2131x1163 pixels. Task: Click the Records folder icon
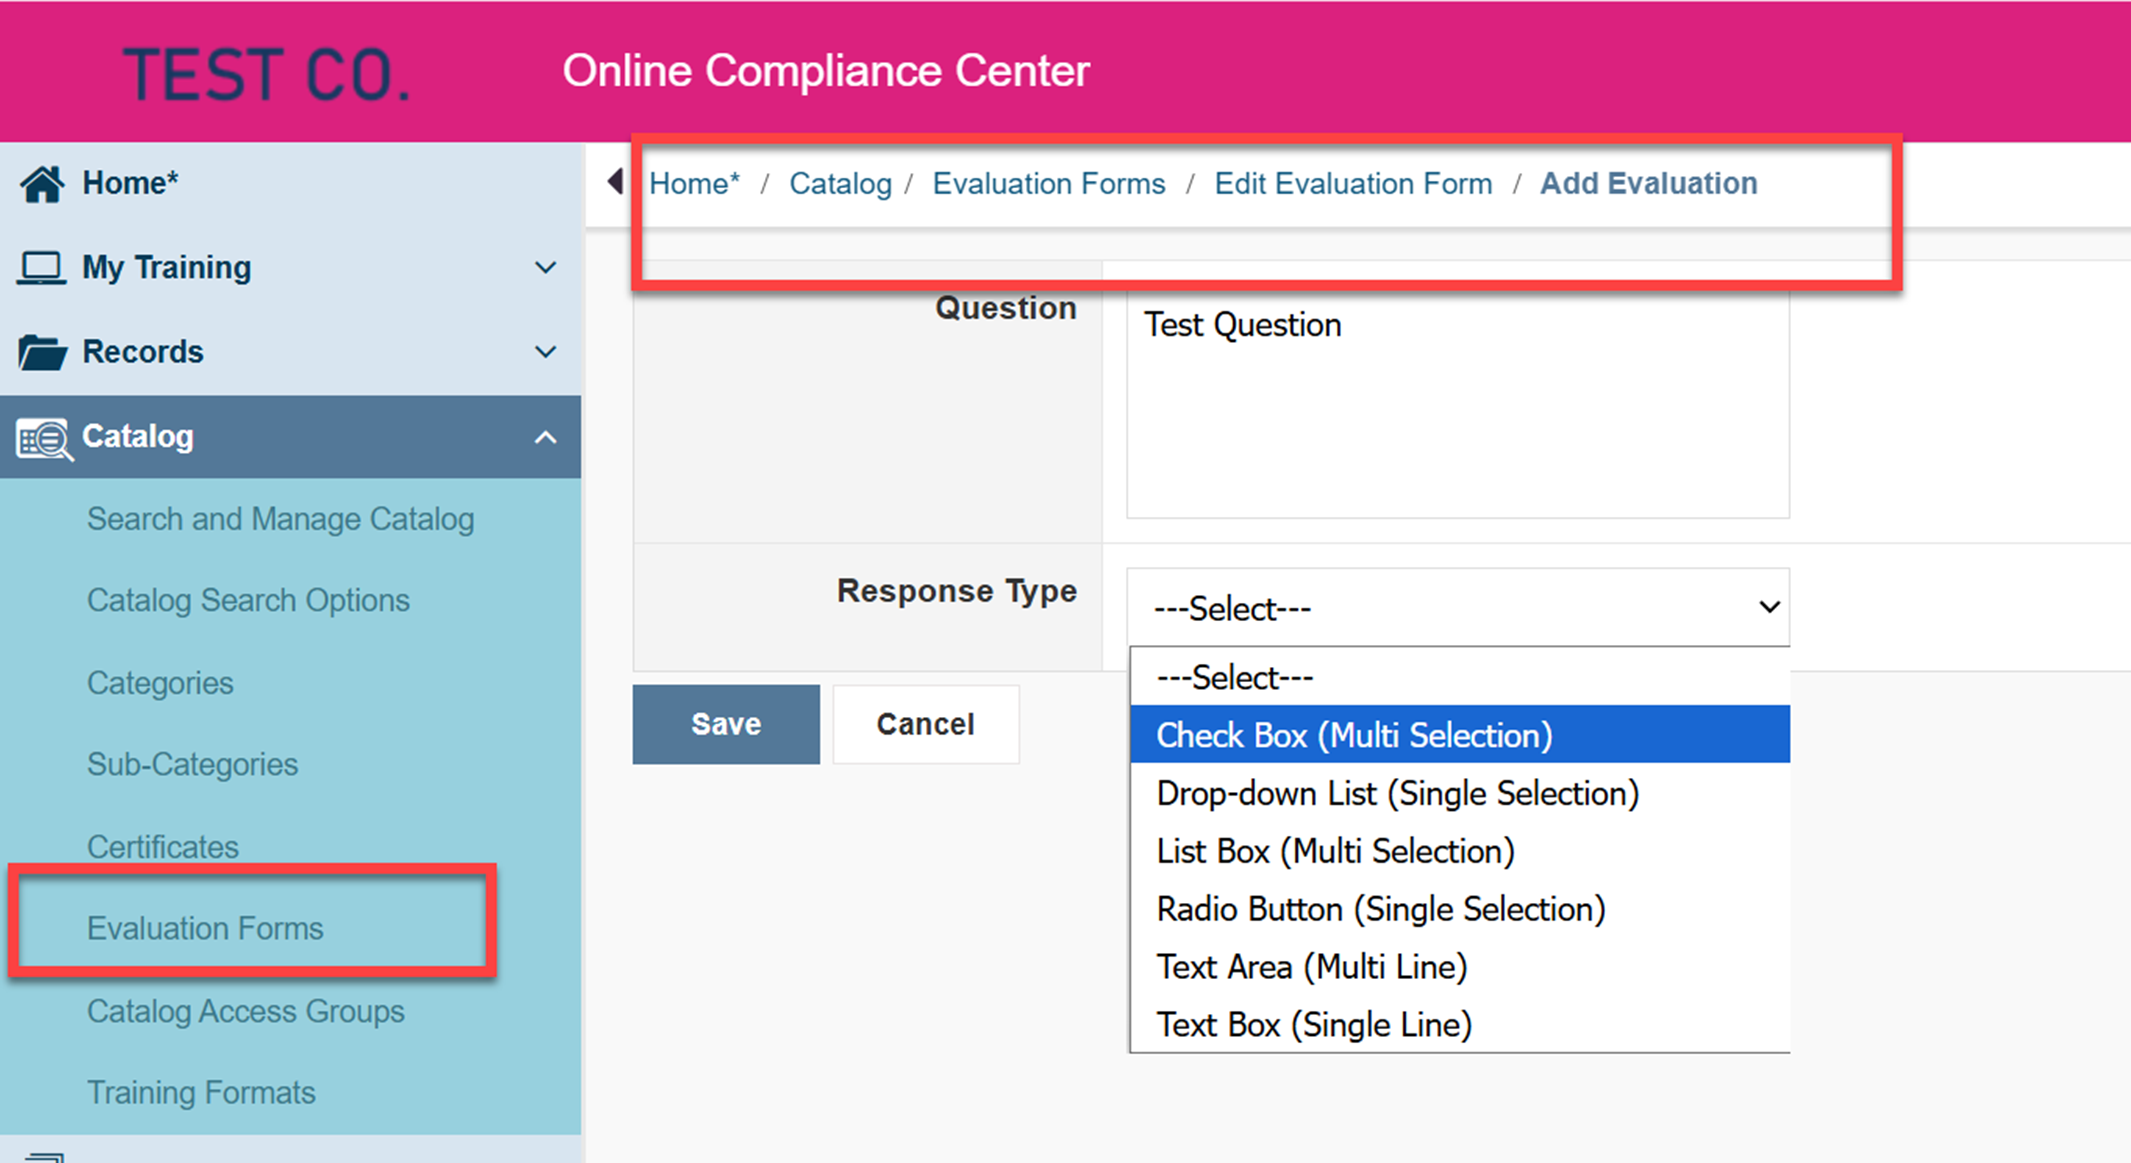point(42,352)
